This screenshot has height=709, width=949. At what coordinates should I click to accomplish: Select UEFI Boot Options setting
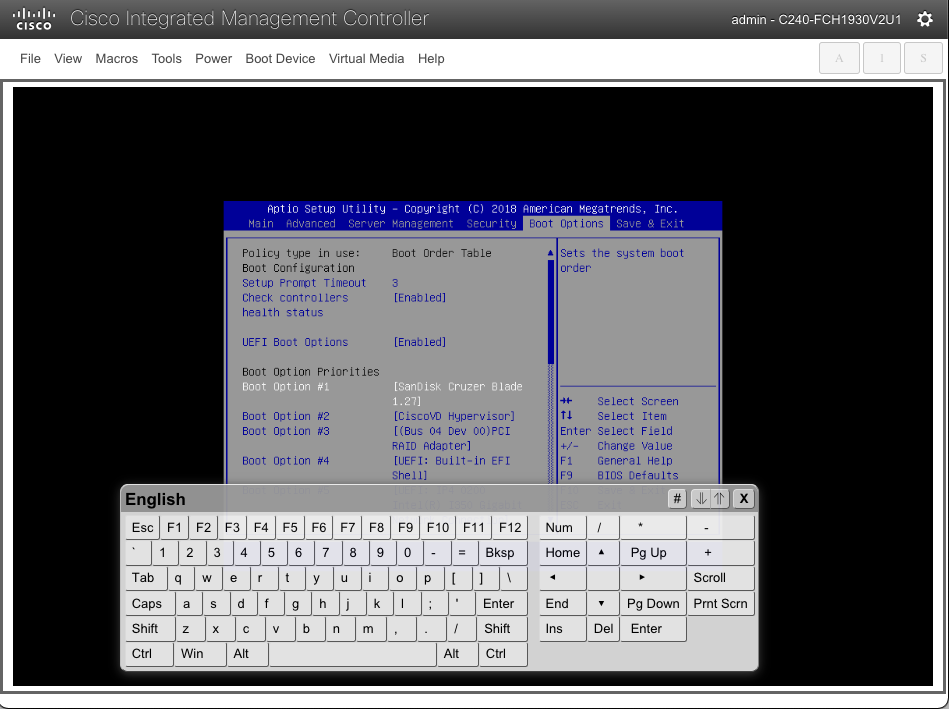(x=344, y=342)
